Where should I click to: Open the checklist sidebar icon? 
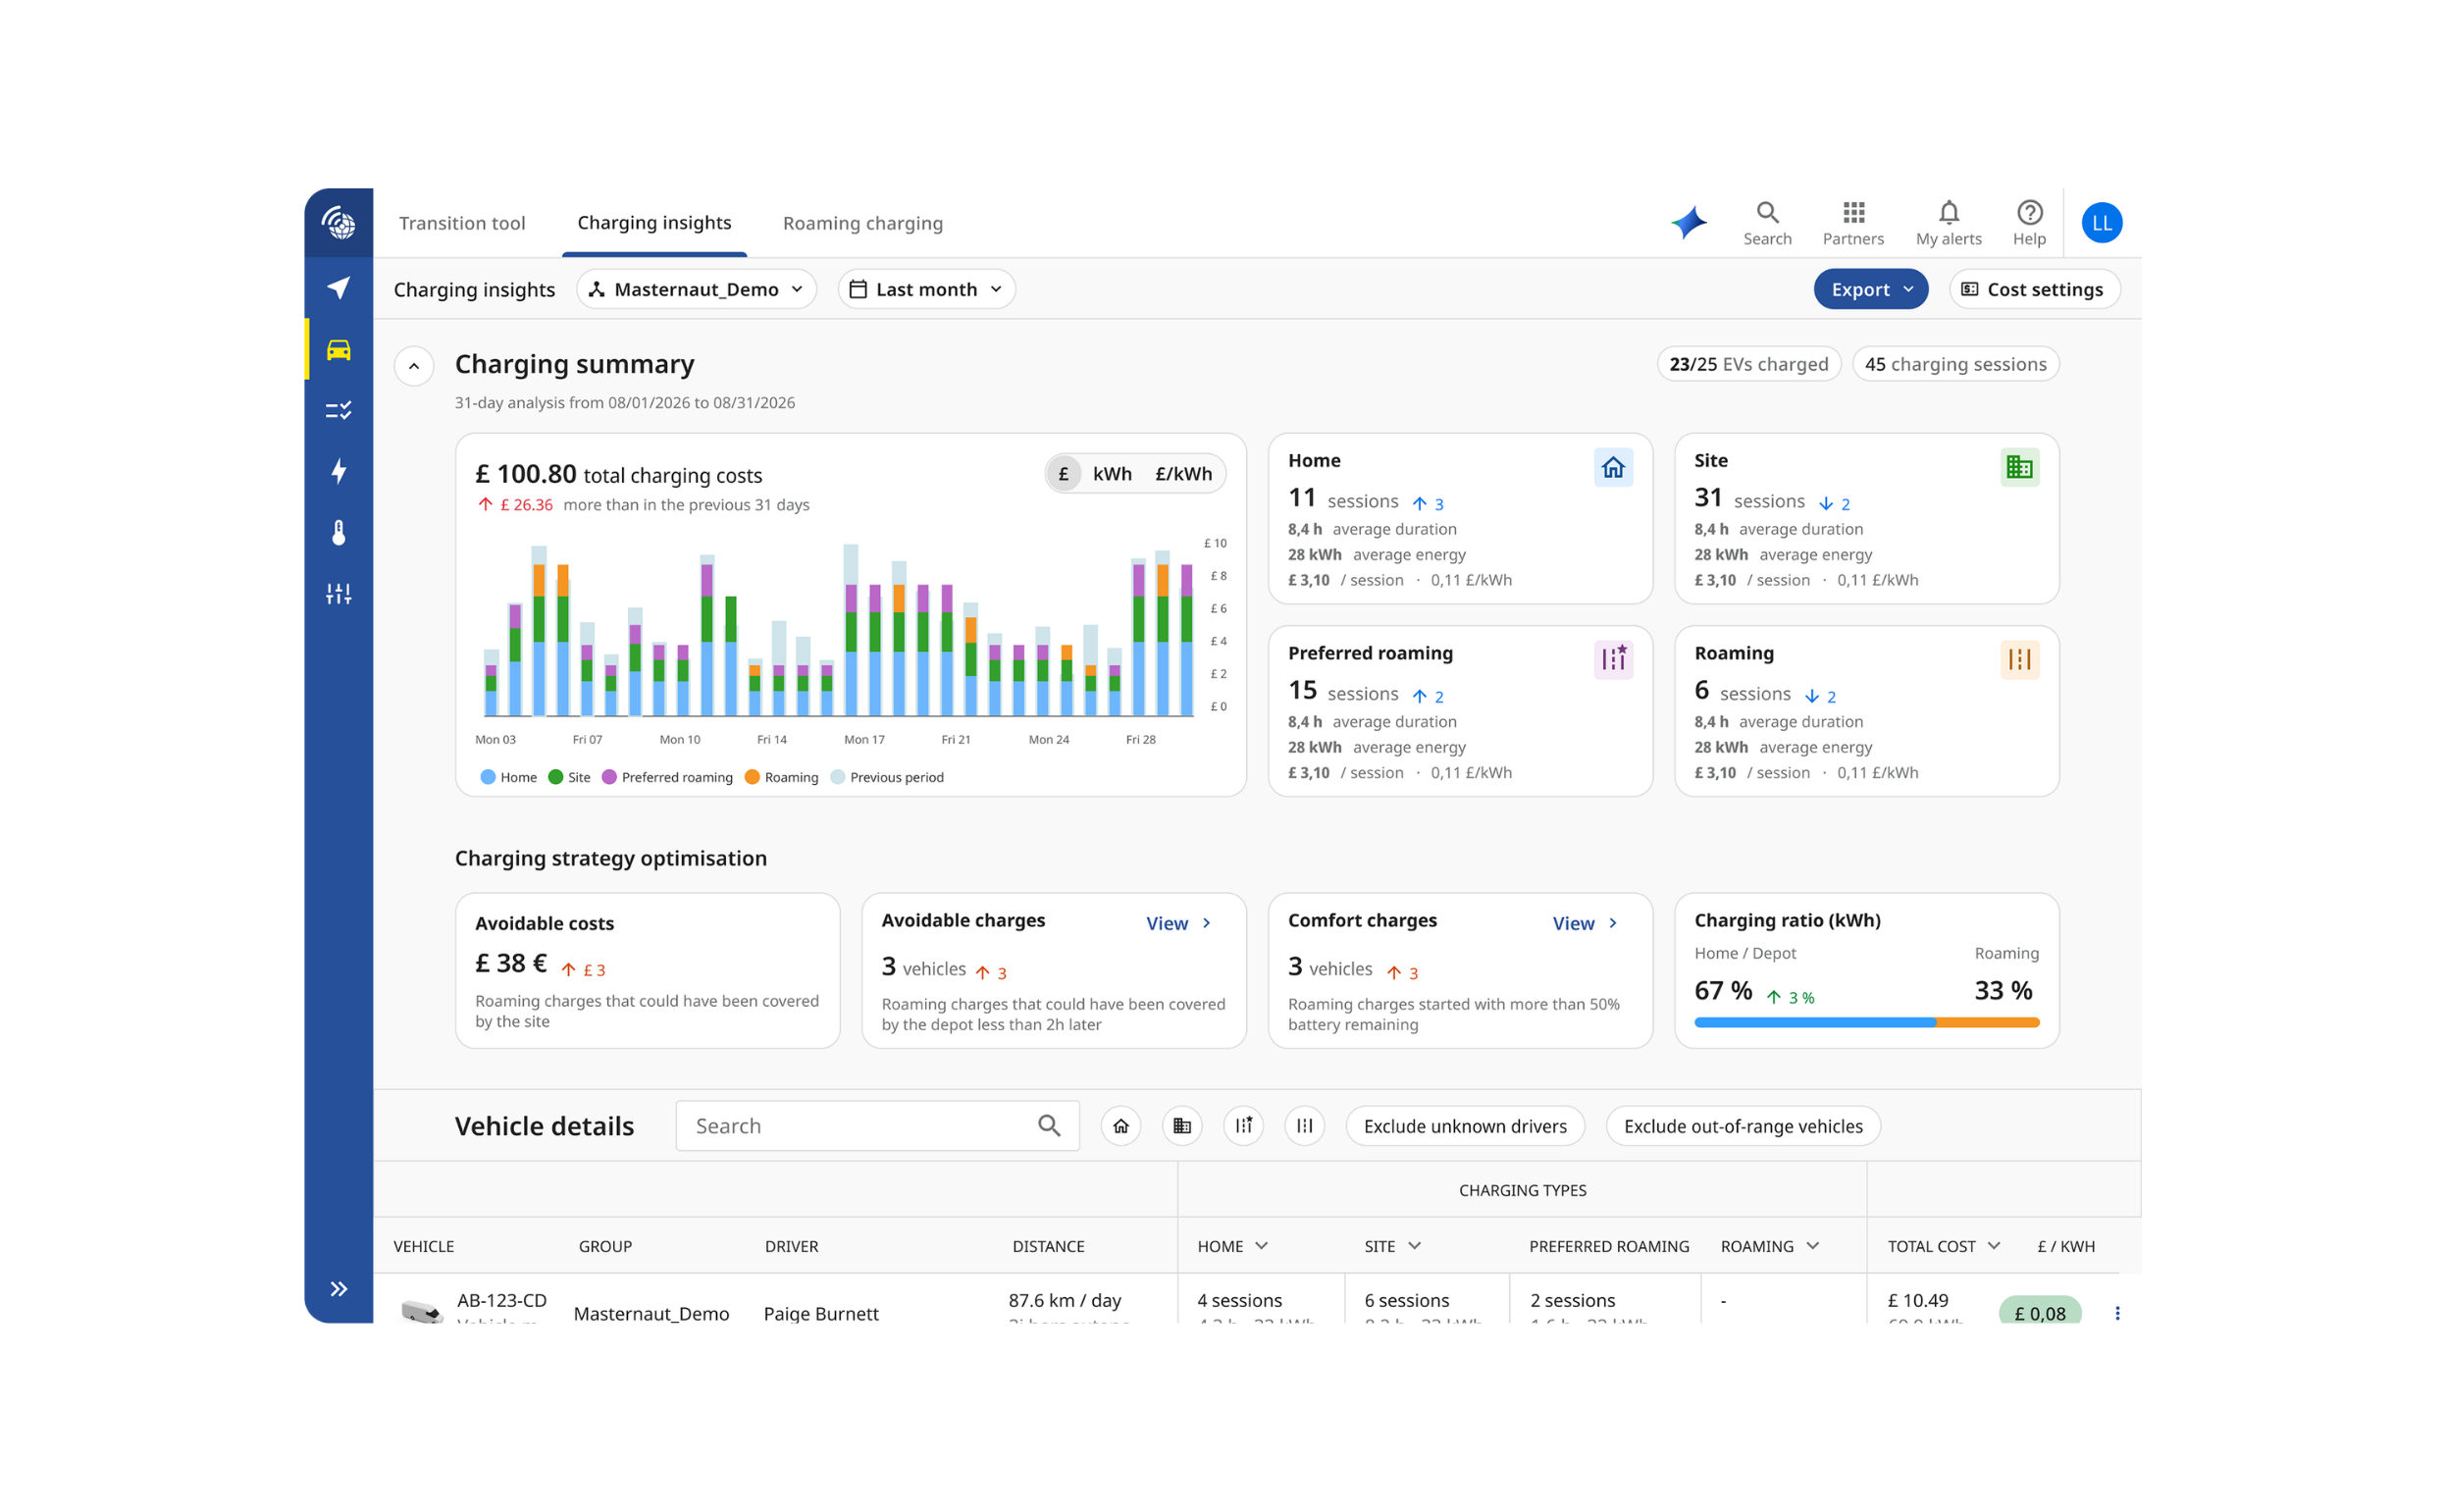coord(338,410)
